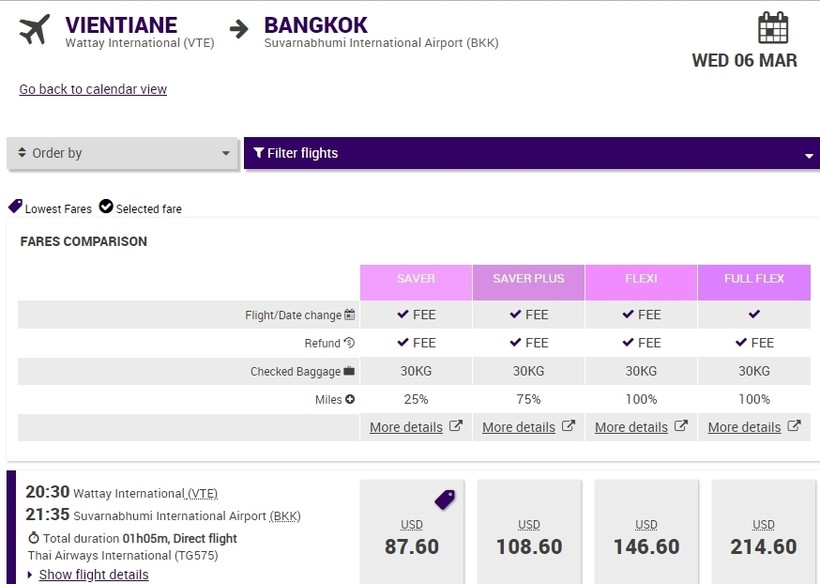Click the SAVER column header
The height and width of the screenshot is (584, 820).
click(x=416, y=279)
